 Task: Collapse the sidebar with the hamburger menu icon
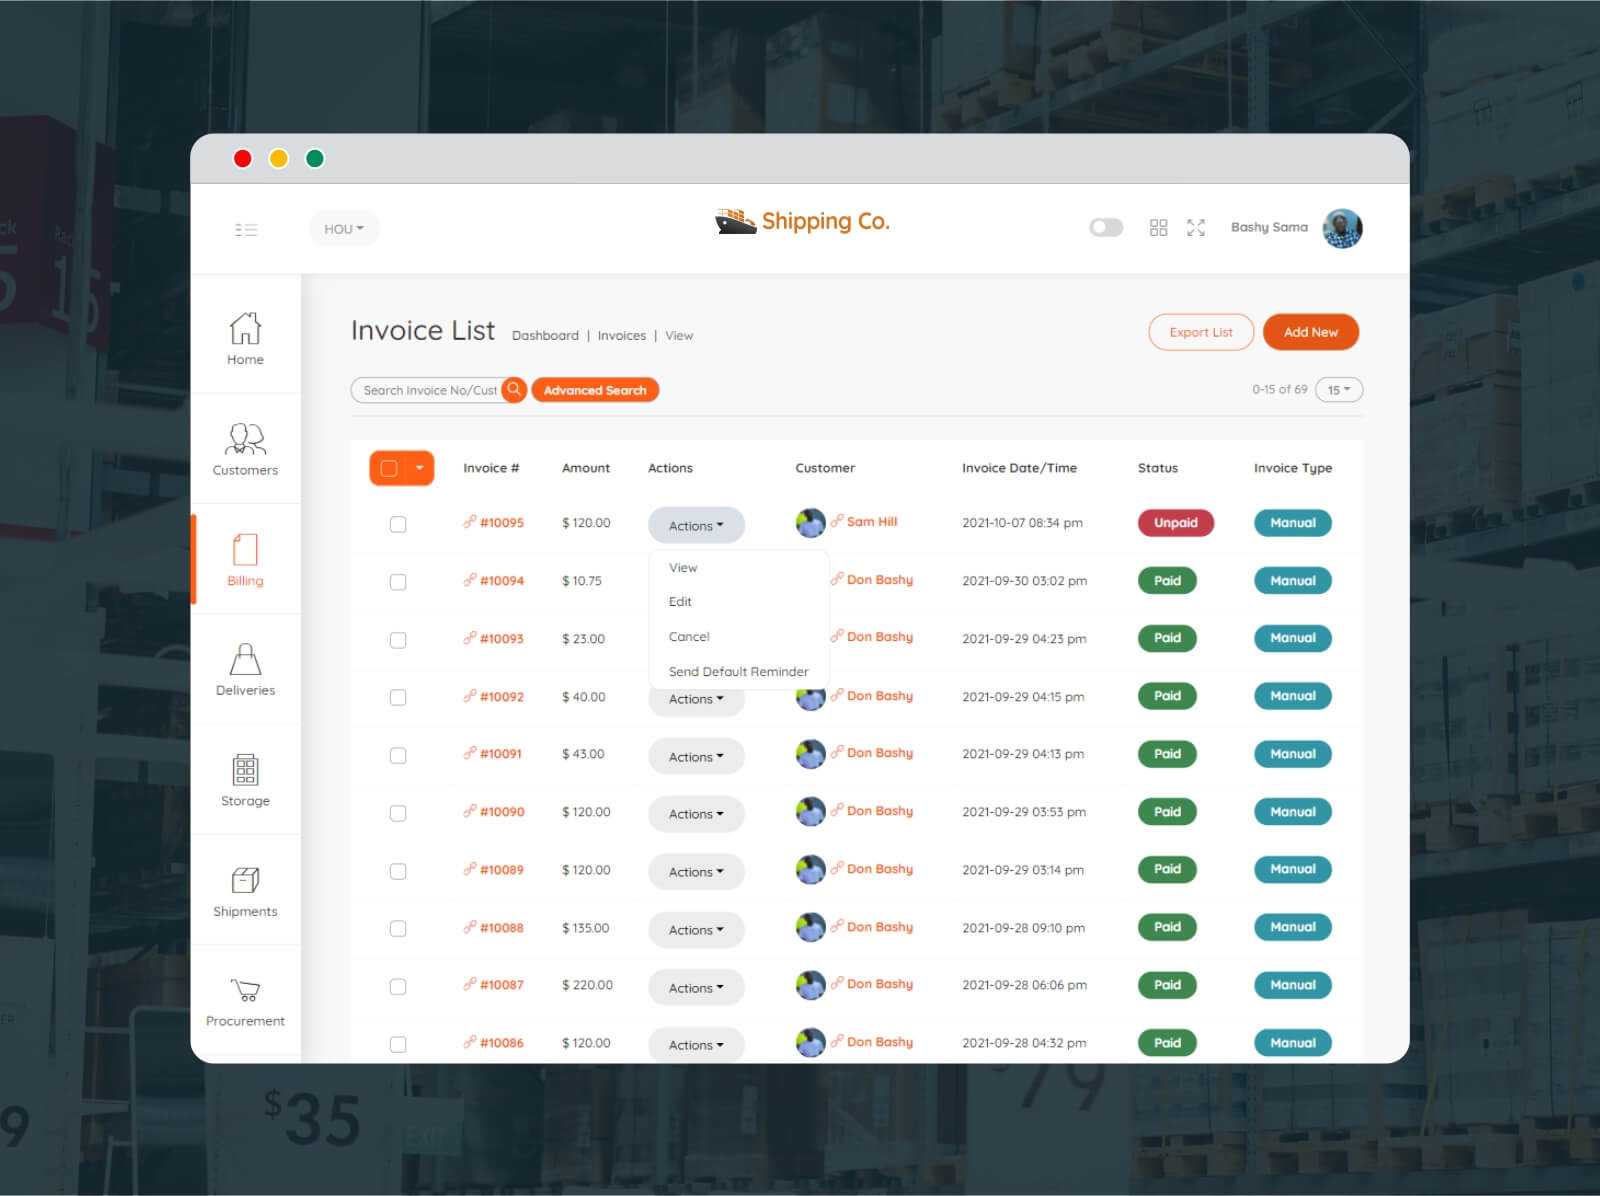pos(246,229)
